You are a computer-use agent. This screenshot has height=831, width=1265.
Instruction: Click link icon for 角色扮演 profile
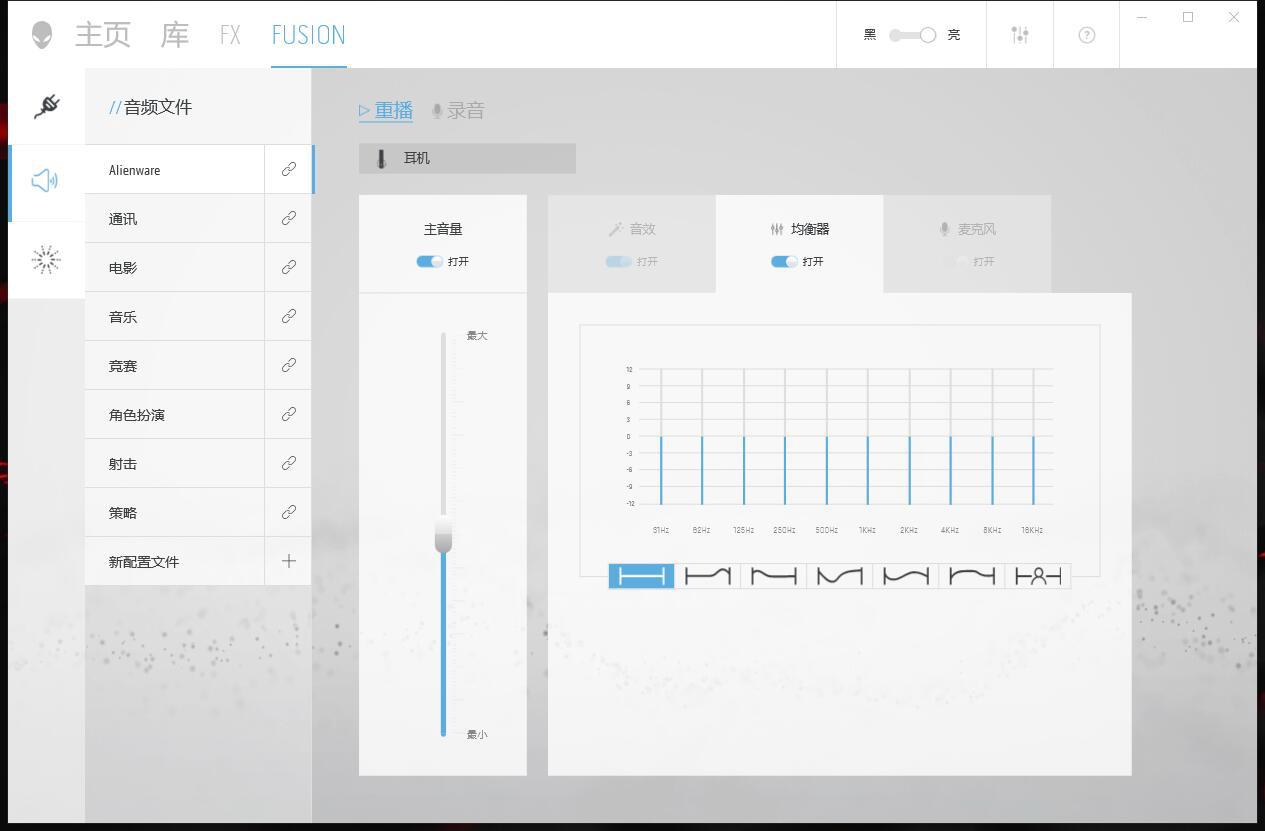pyautogui.click(x=289, y=414)
